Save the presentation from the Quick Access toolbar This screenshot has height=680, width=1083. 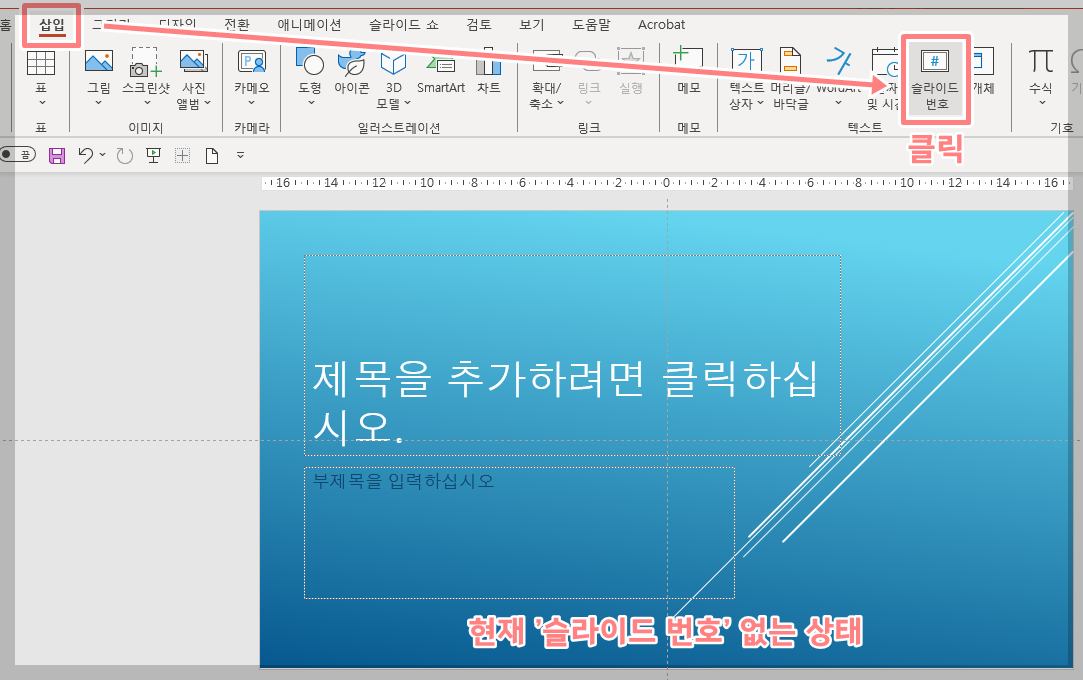click(55, 154)
